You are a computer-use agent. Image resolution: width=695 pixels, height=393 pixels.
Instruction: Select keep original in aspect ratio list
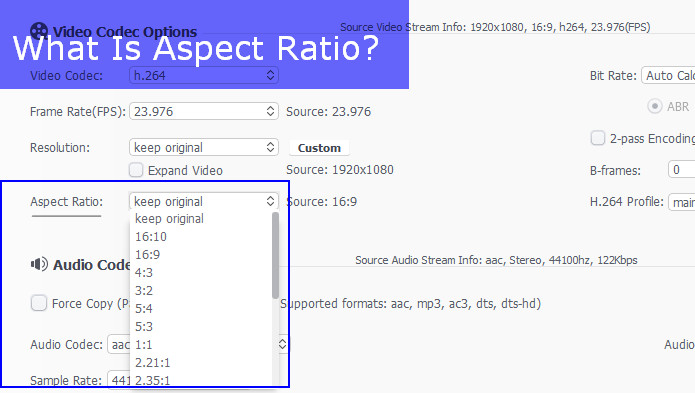[x=202, y=218]
